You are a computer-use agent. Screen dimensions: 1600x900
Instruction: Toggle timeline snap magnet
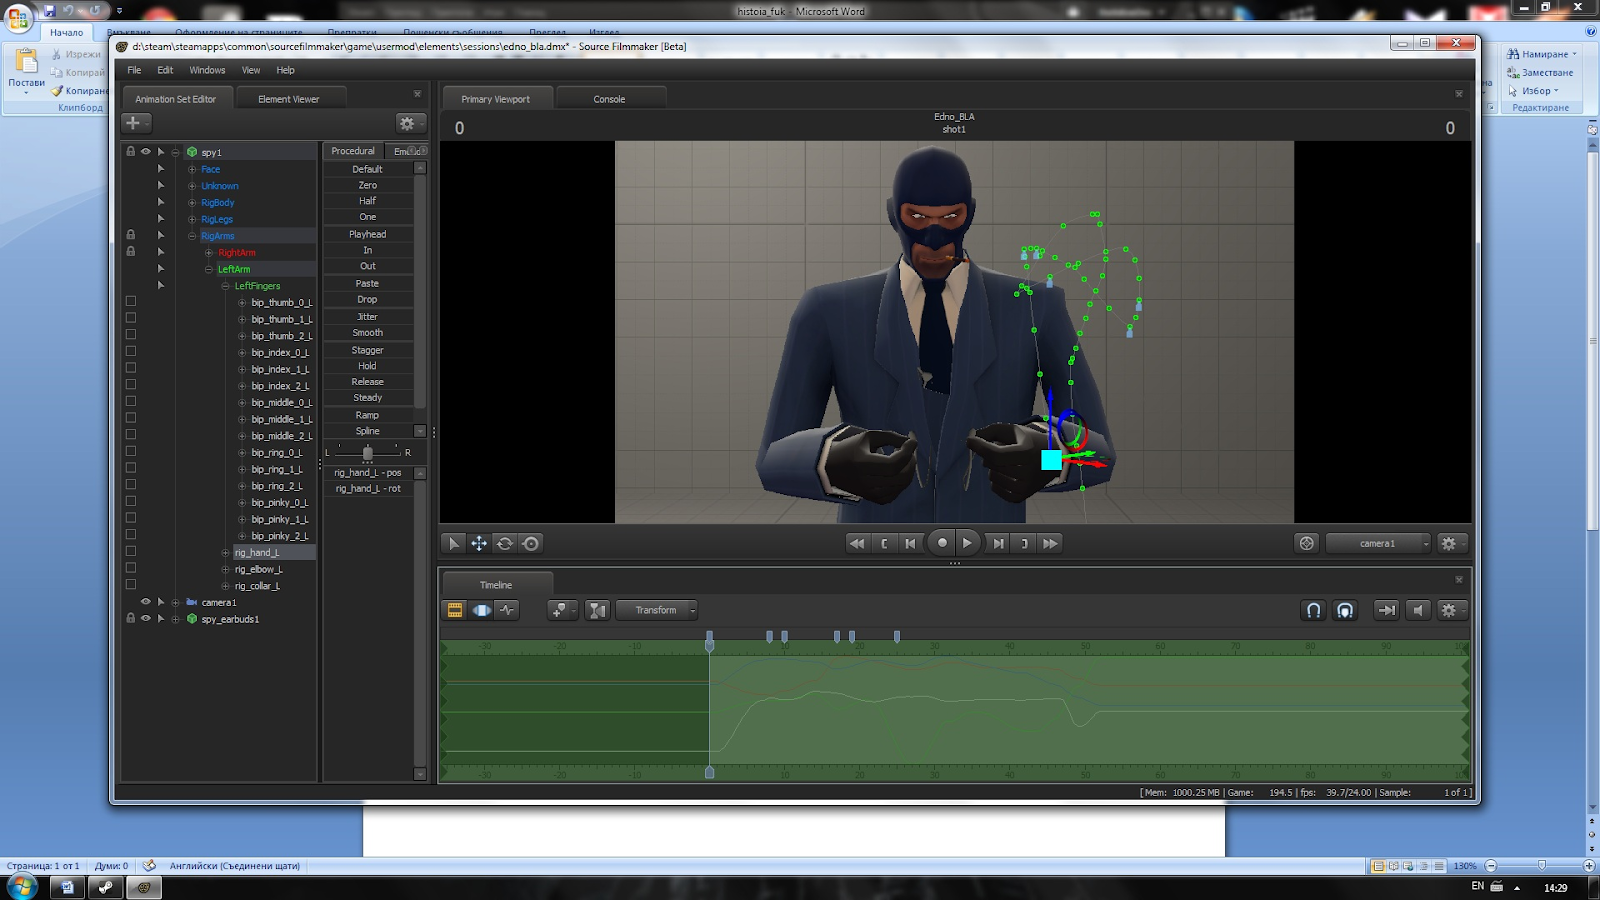pos(1314,610)
